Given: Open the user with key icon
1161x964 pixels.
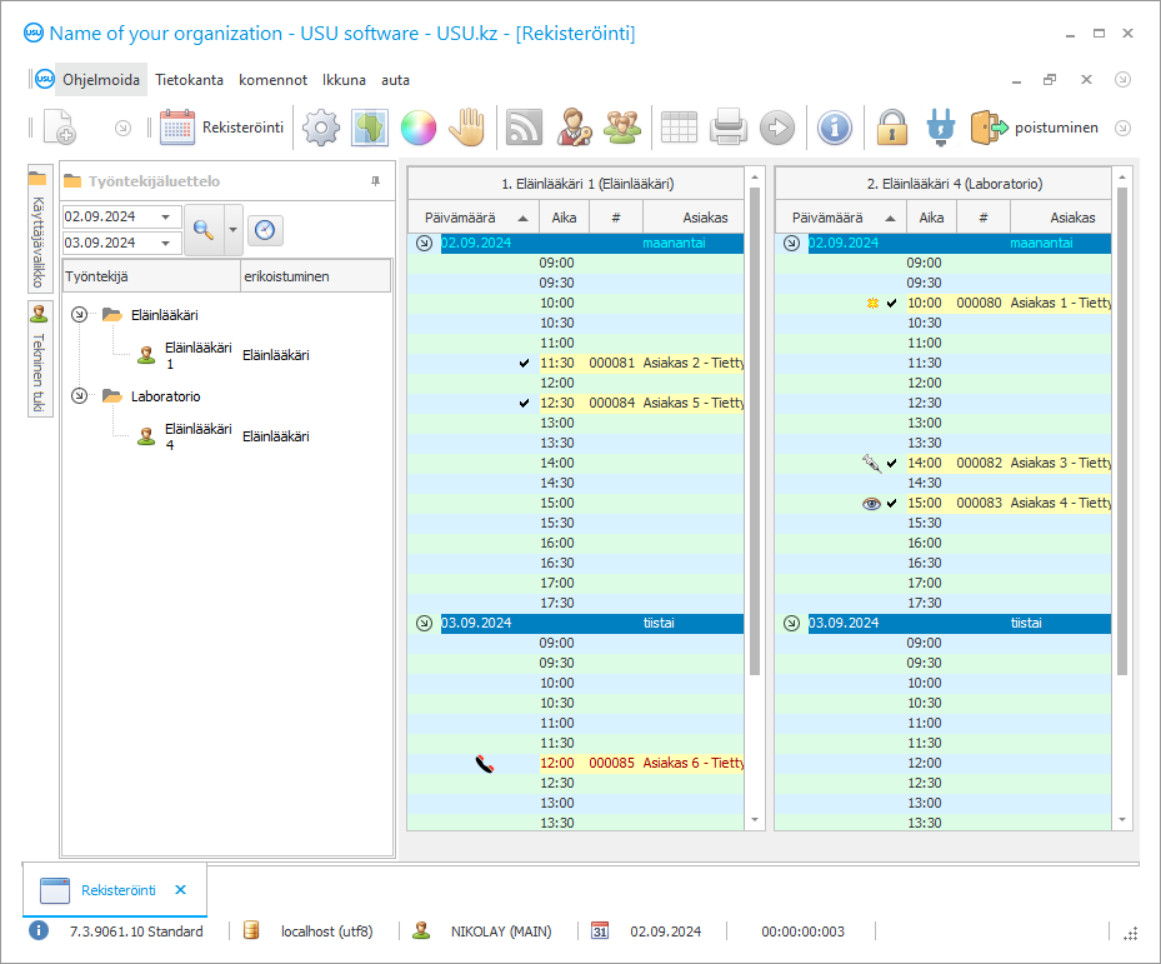Looking at the screenshot, I should click(573, 127).
